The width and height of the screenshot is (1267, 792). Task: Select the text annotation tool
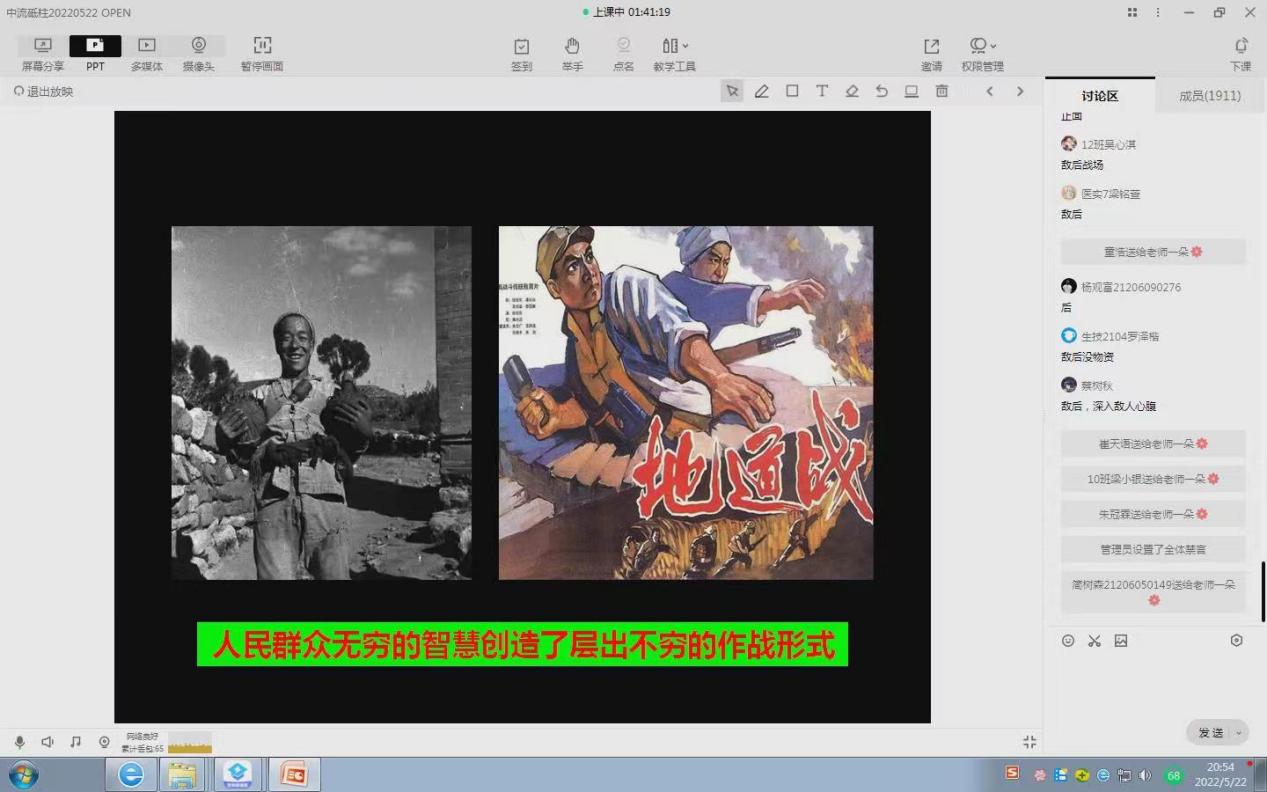pyautogui.click(x=822, y=91)
